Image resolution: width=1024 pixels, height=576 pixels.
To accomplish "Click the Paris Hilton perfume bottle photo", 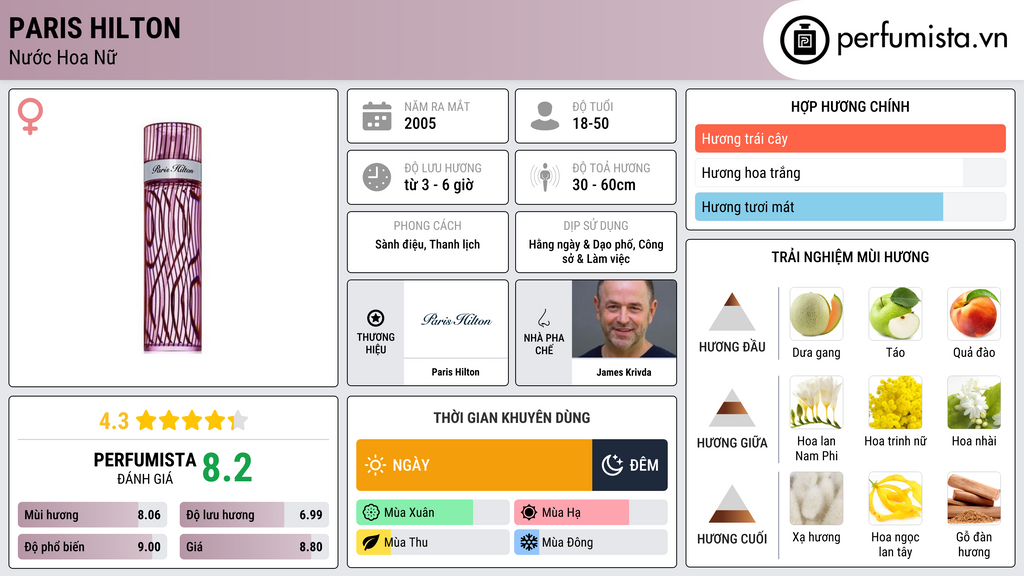I will pos(172,238).
